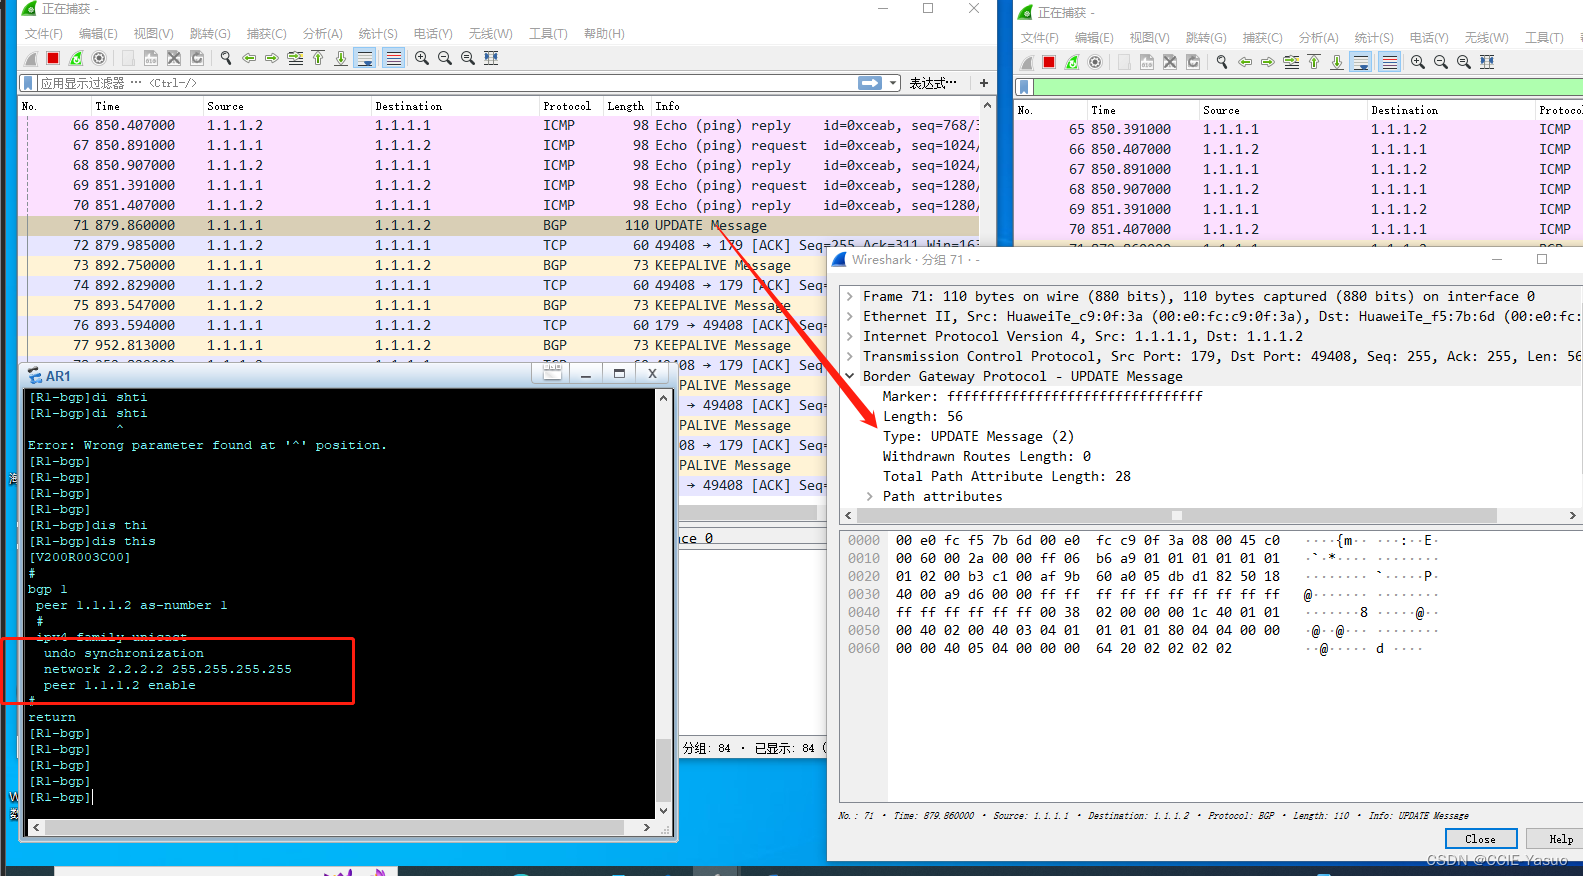Open 统计(S) menu in left window
The width and height of the screenshot is (1583, 876).
pos(378,34)
